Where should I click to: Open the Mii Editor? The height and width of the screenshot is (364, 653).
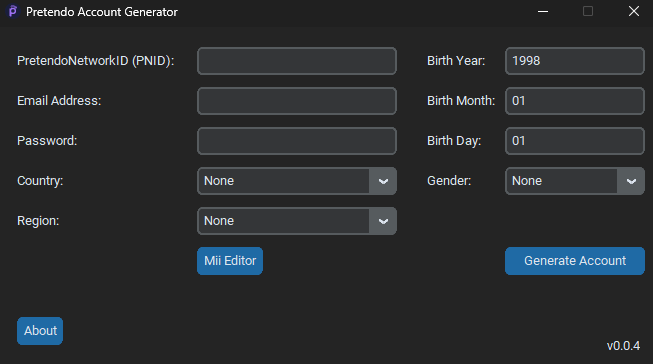230,261
